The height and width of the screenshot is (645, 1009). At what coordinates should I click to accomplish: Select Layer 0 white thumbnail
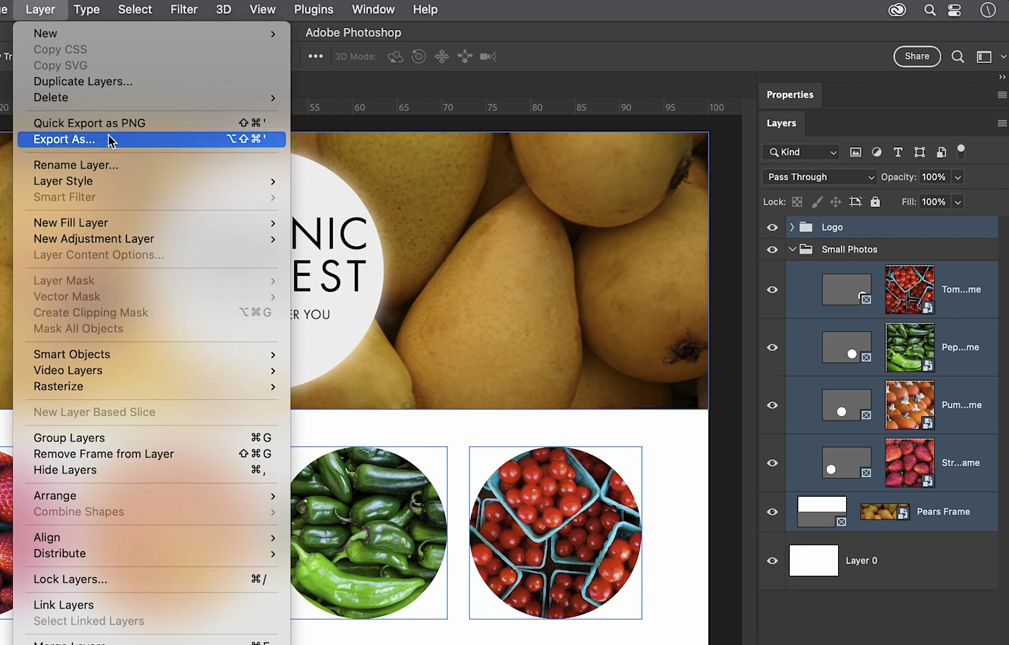(814, 561)
